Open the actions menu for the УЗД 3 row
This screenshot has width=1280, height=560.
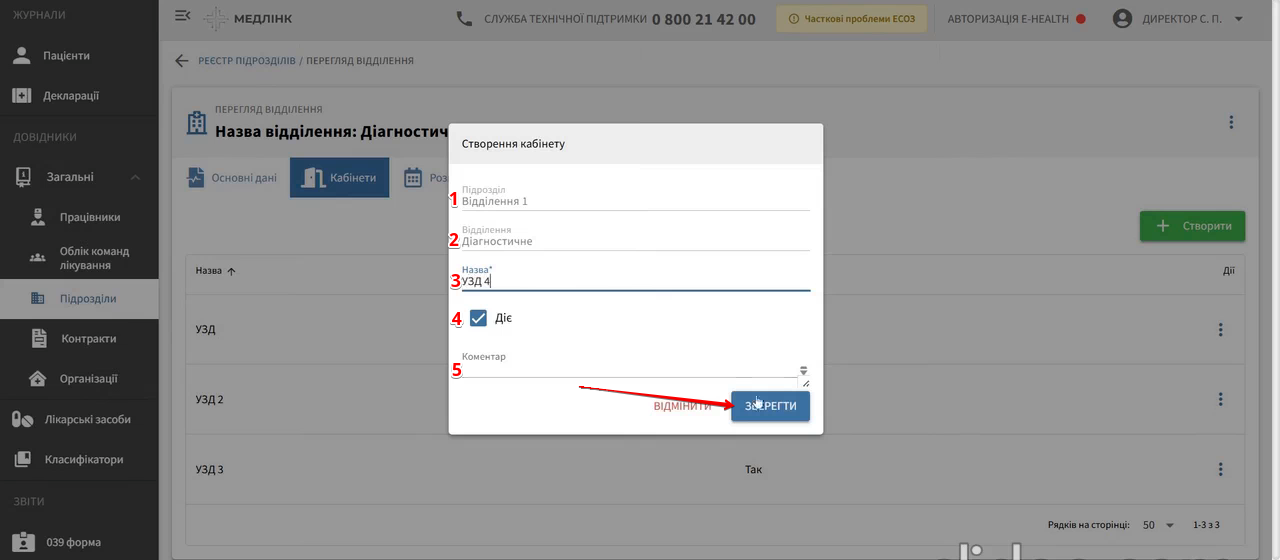click(1220, 469)
